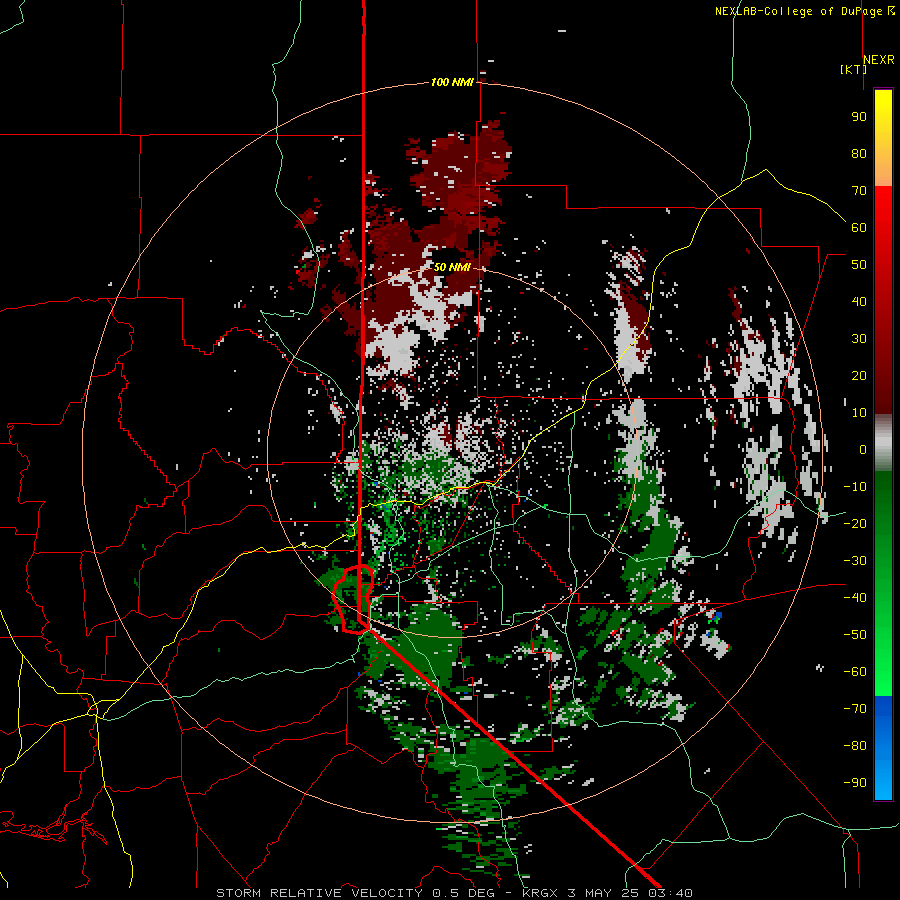Screen dimensions: 900x900
Task: Click the -60 value on the velocity scale
Action: click(x=855, y=672)
